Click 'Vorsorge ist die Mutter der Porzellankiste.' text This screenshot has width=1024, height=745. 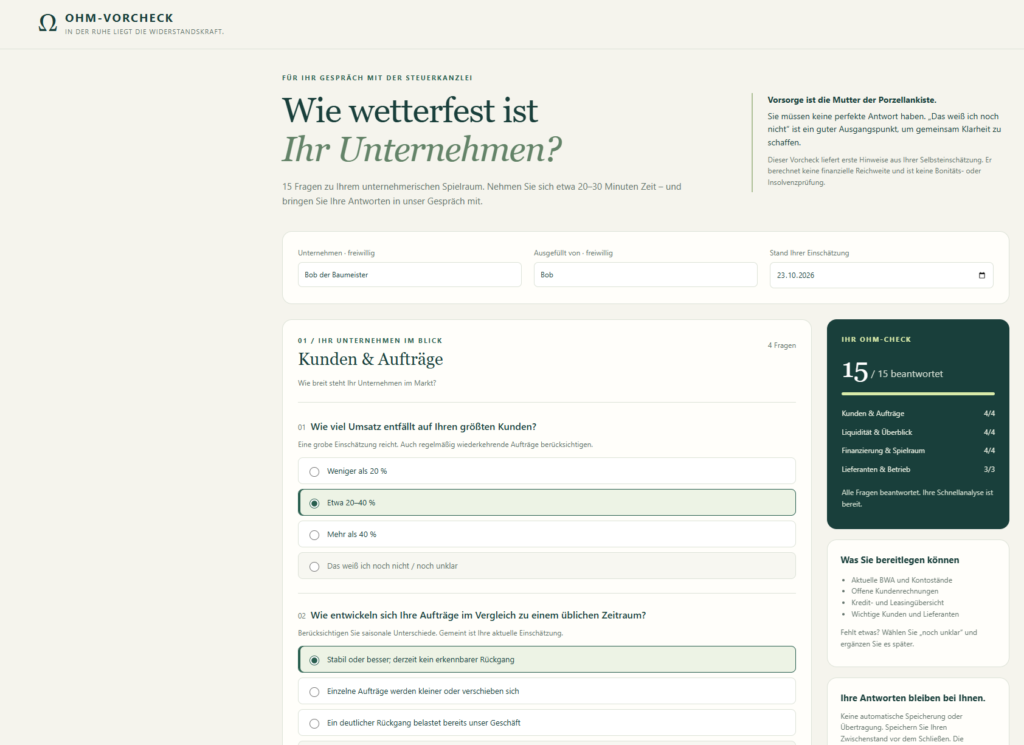click(852, 100)
